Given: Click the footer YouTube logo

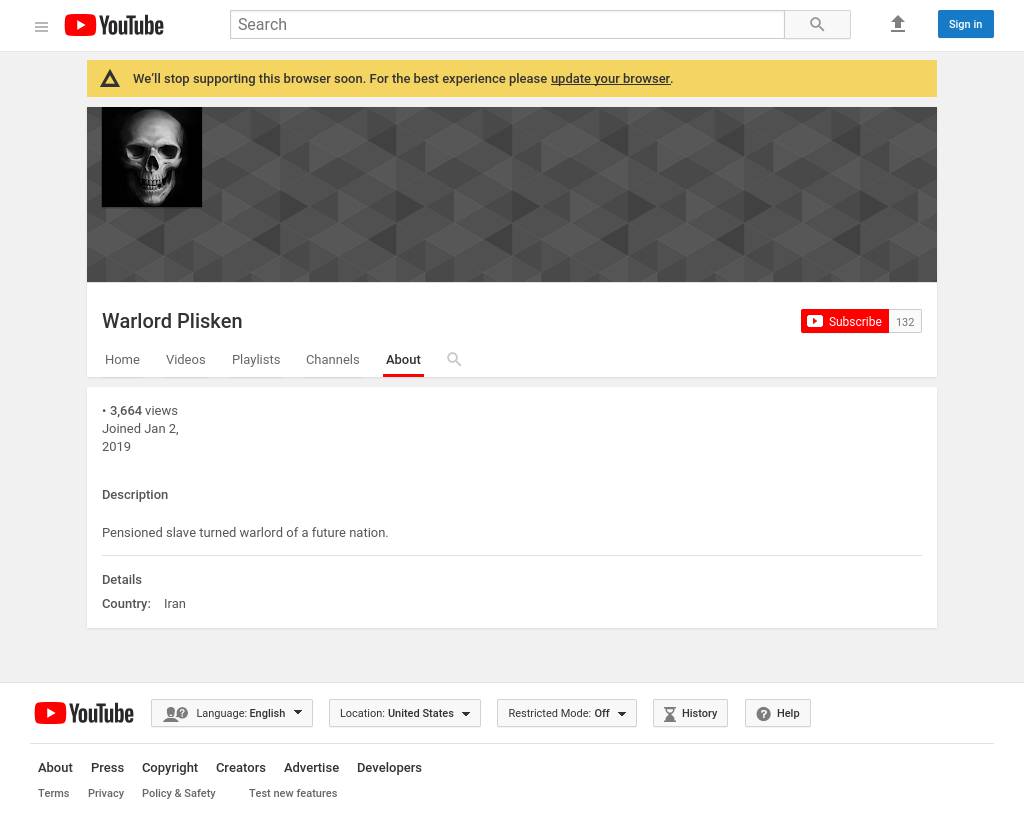Looking at the screenshot, I should [x=84, y=713].
